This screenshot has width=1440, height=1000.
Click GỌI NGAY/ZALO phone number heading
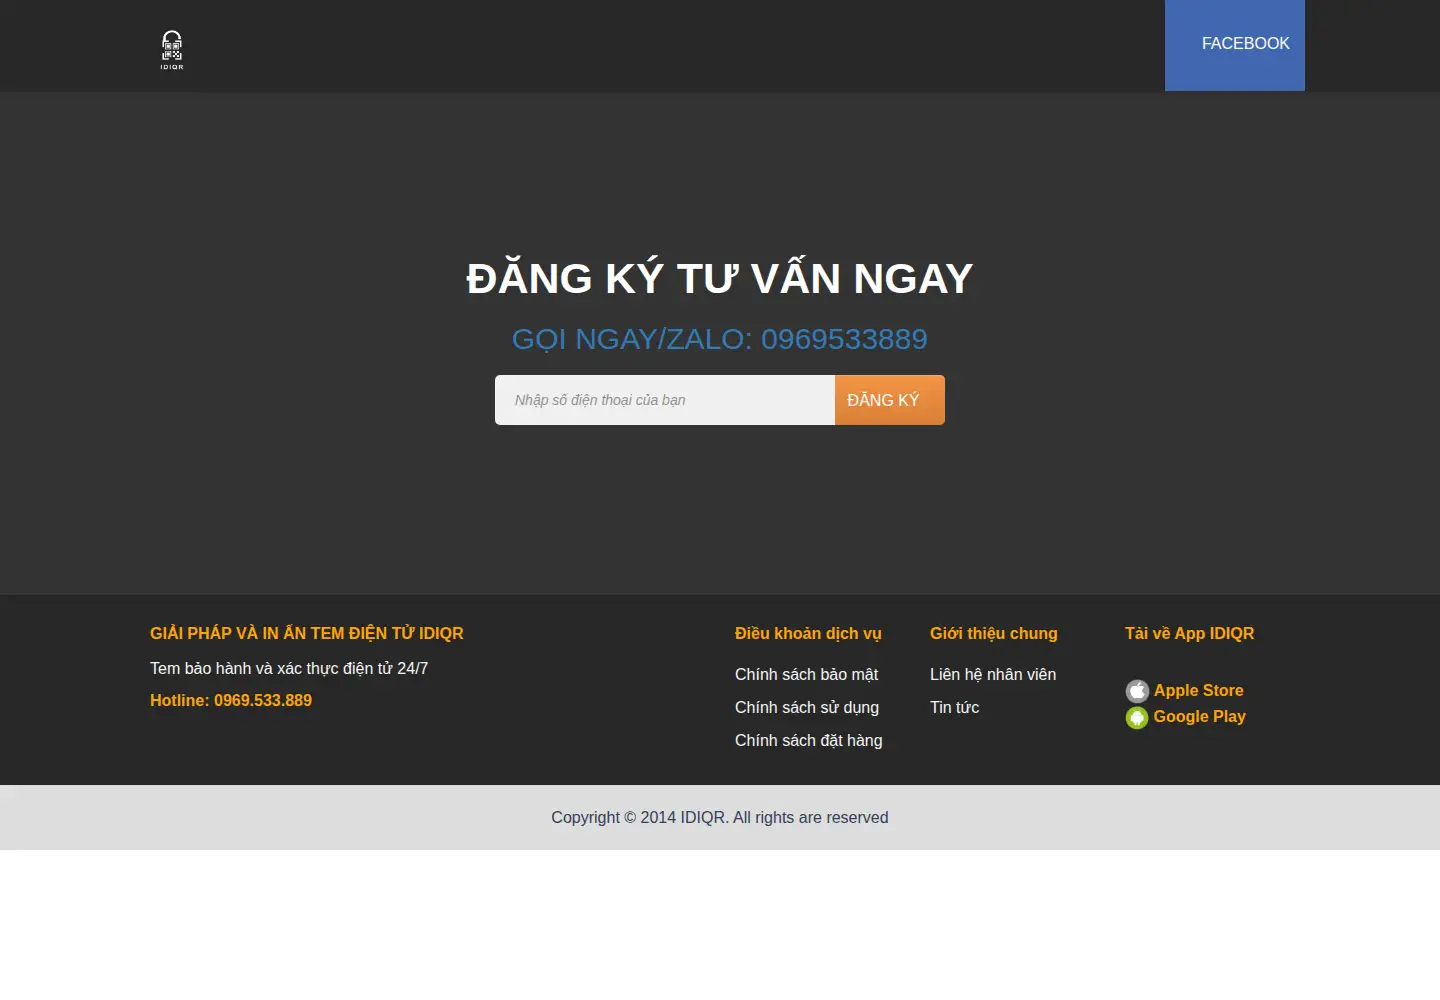click(720, 339)
